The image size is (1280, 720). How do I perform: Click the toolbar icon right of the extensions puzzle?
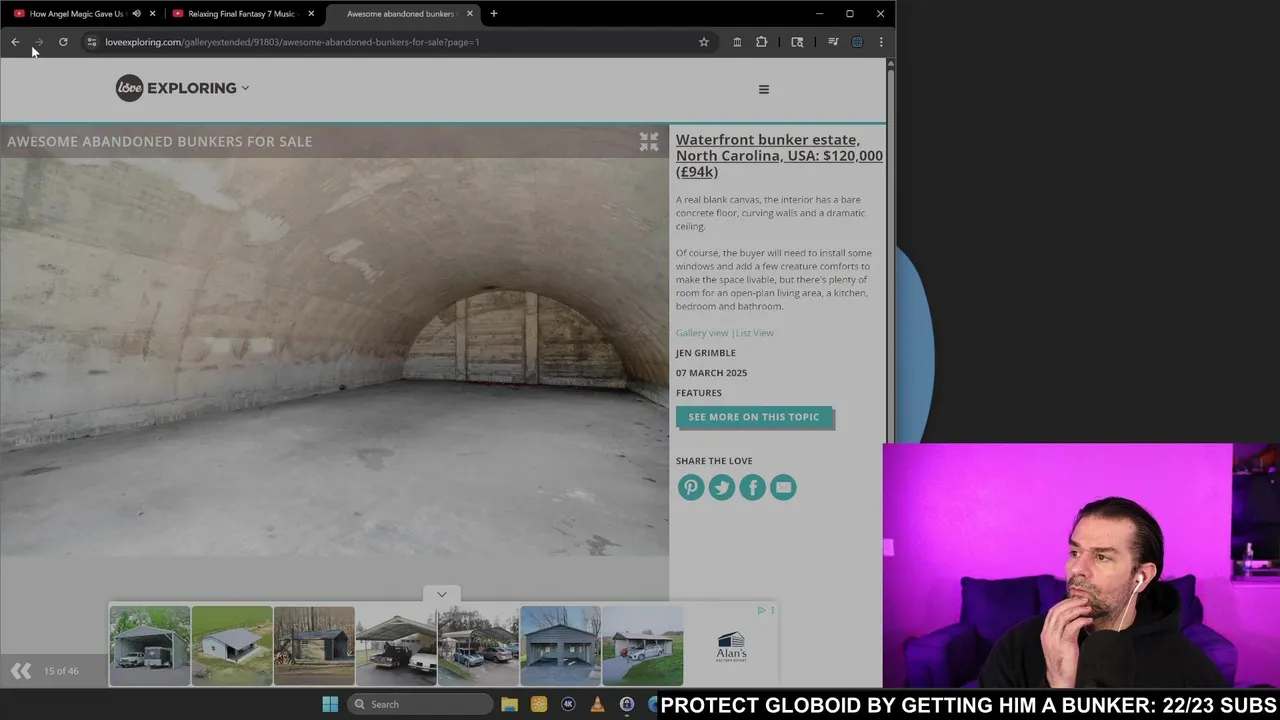point(797,42)
